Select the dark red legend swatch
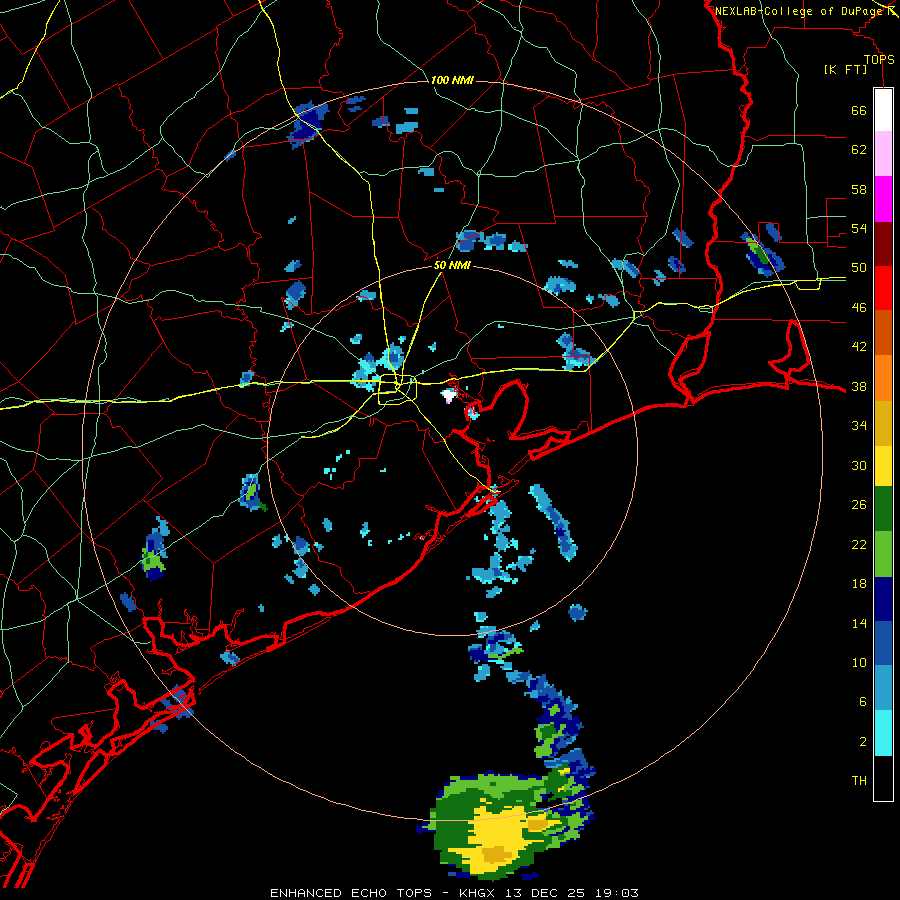The image size is (900, 900). point(883,243)
